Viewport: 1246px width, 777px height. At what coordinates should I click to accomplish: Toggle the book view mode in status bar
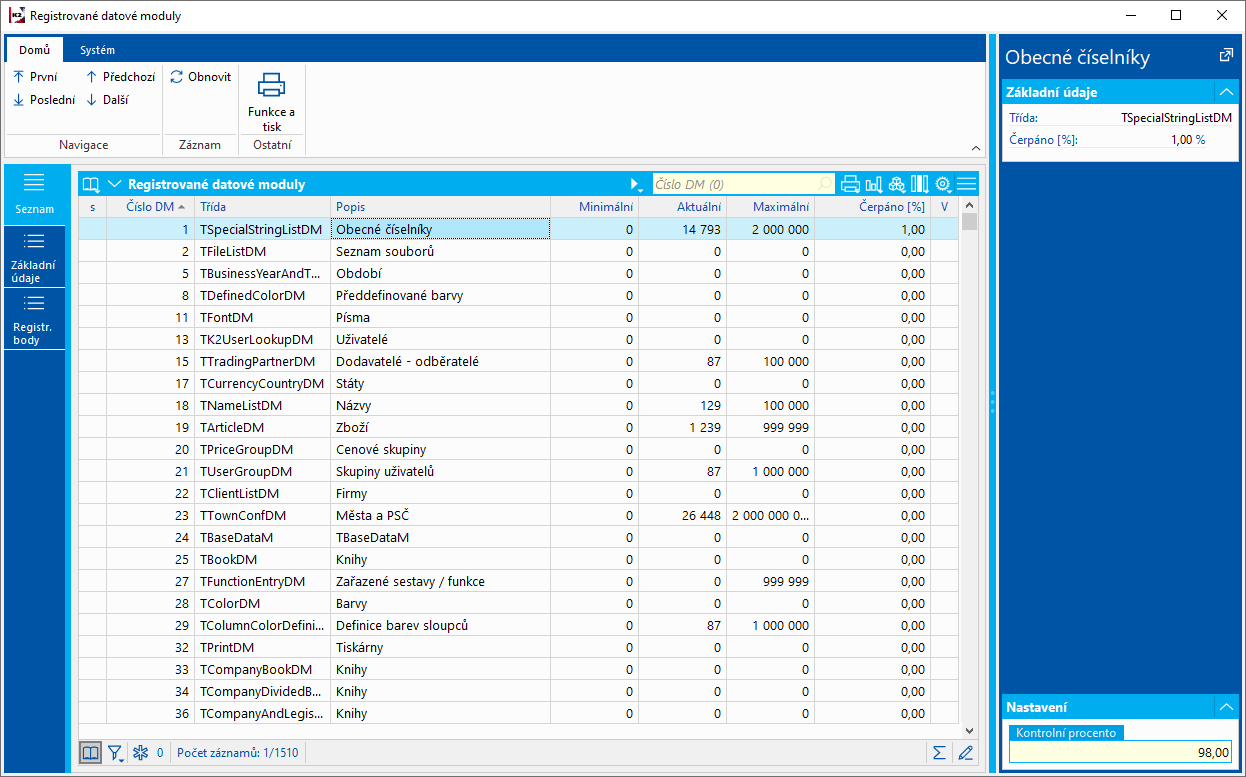coord(90,753)
